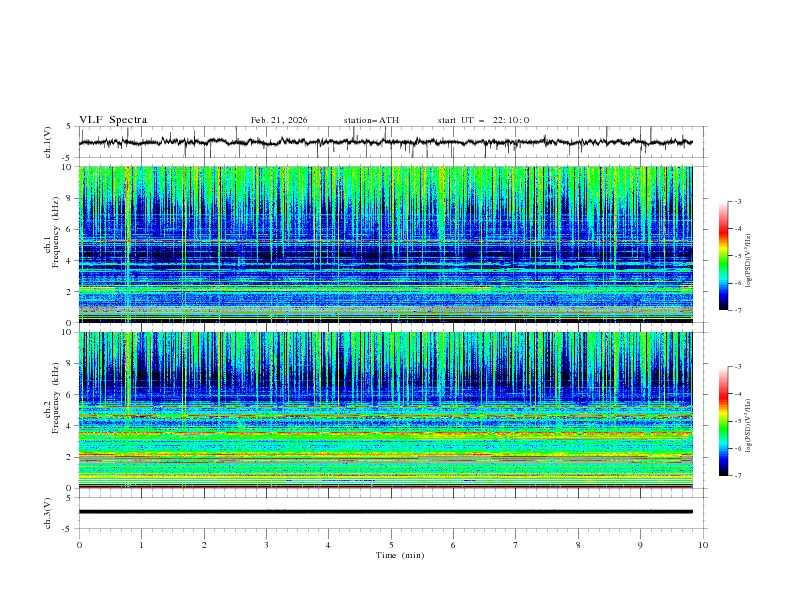This screenshot has width=792, height=612.
Task: Click time axis tick label "8"
Action: (x=578, y=545)
